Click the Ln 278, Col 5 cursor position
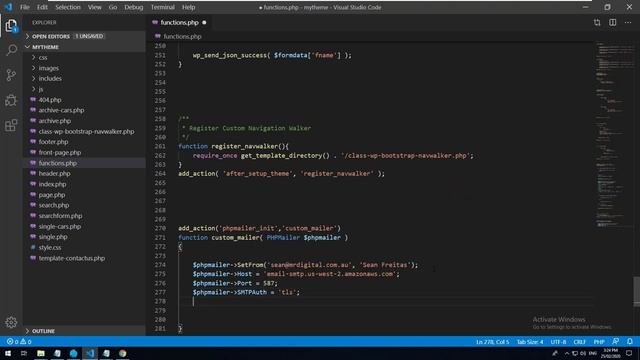 click(492, 342)
